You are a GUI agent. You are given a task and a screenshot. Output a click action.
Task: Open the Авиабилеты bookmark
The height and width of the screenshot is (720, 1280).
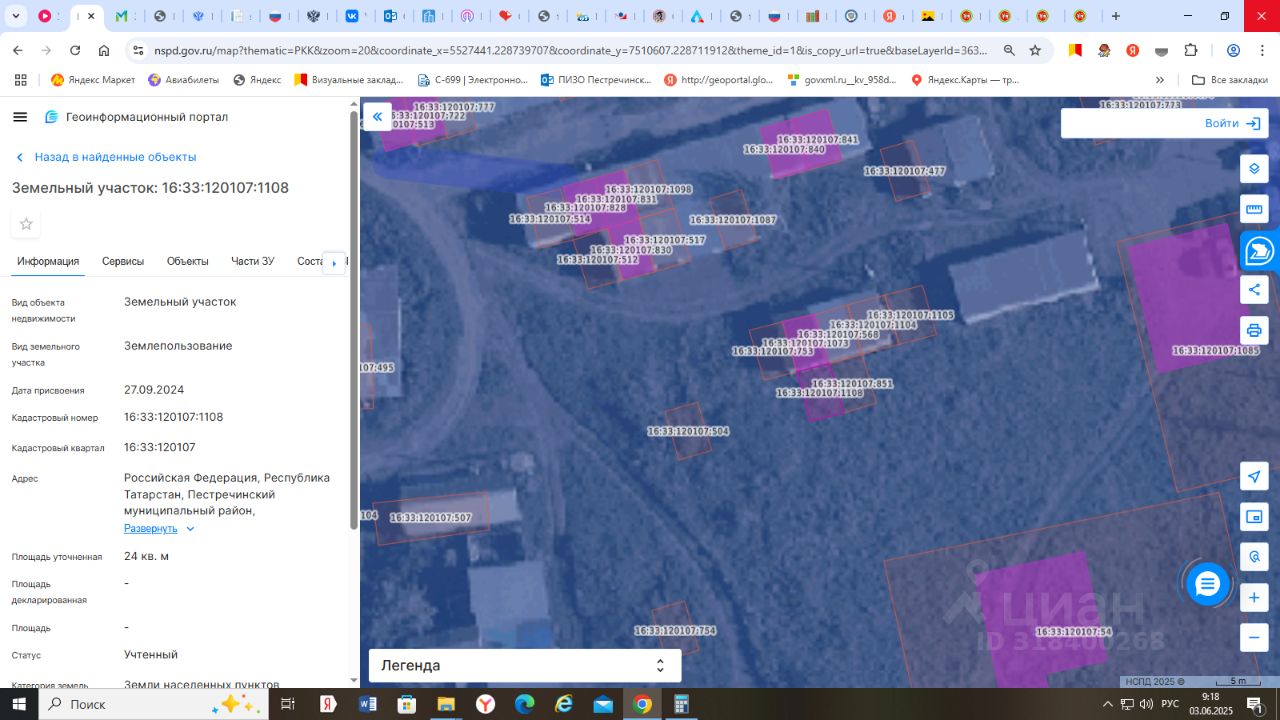[x=183, y=80]
